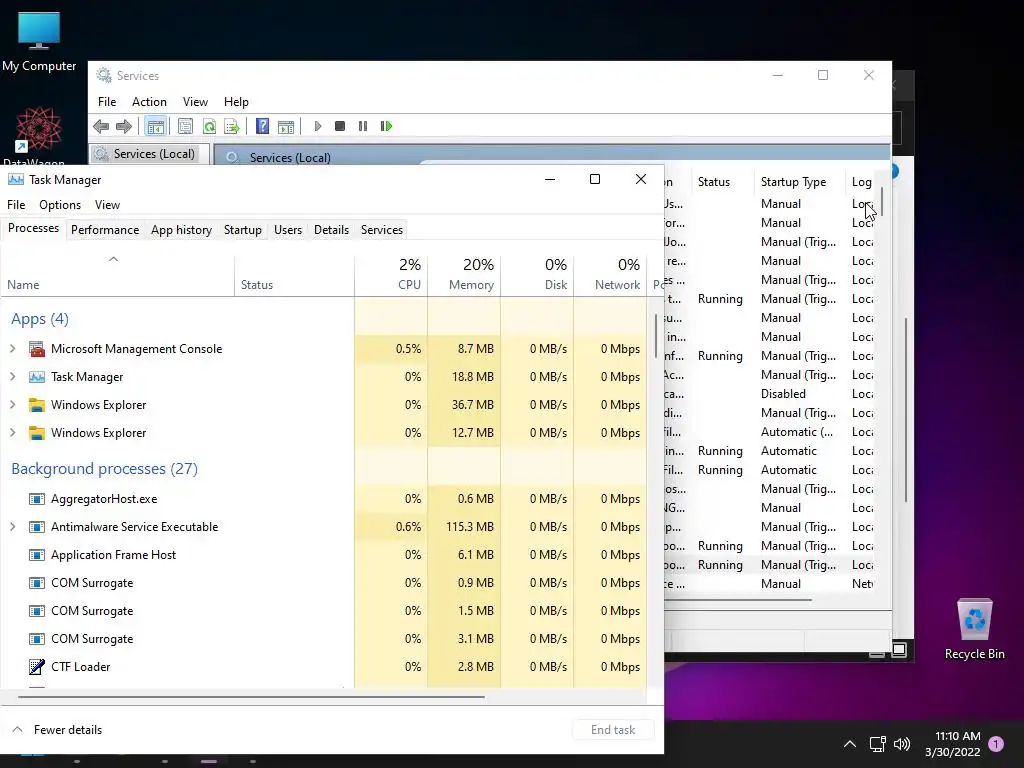1024x768 pixels.
Task: Click the Forward arrow in Services toolbar
Action: pos(124,126)
